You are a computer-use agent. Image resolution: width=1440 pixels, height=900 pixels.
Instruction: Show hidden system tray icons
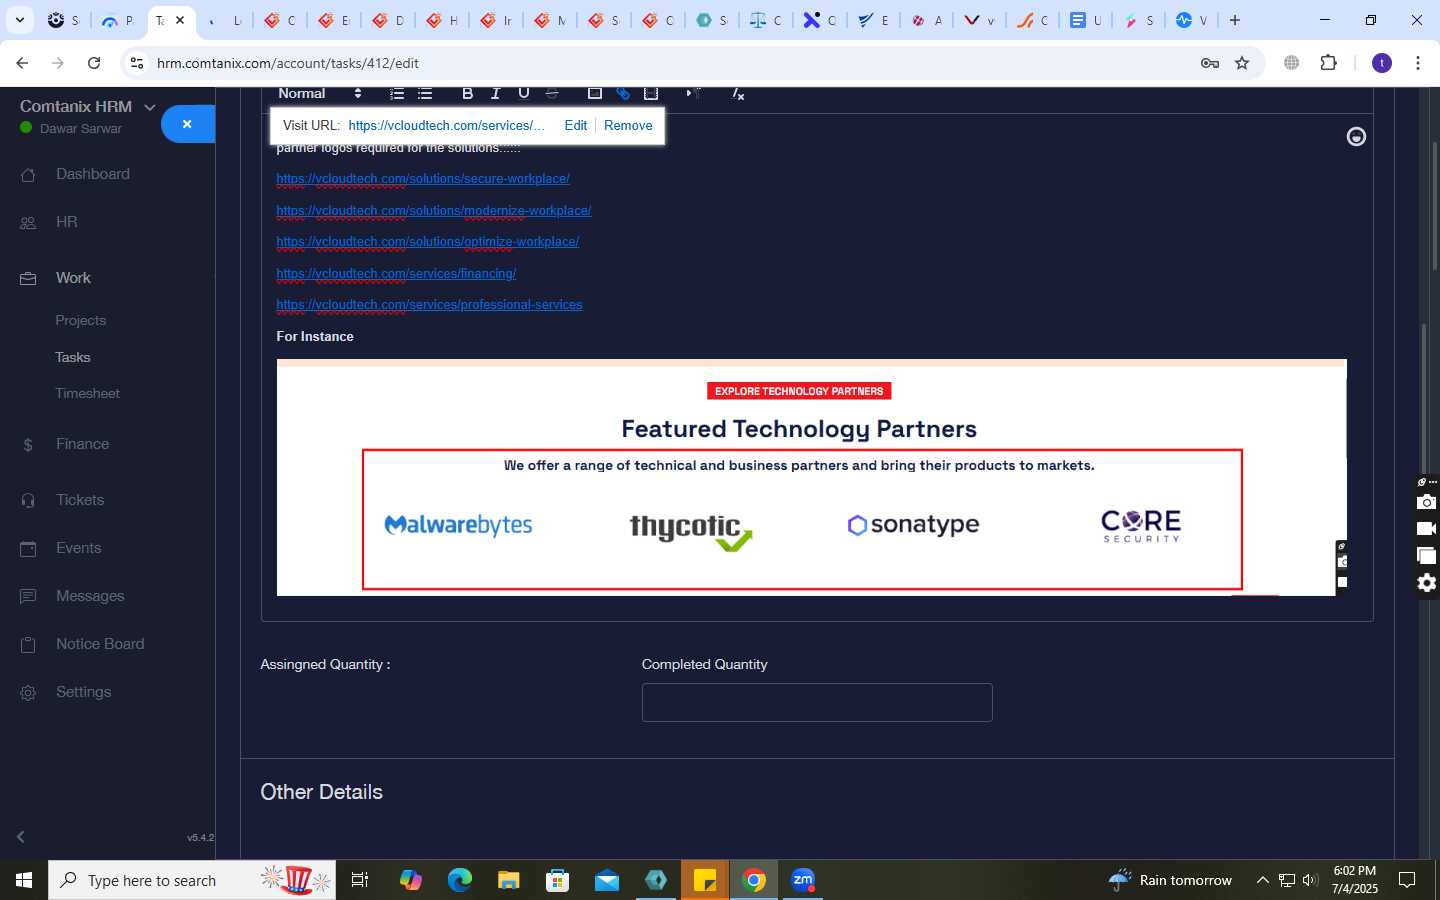coord(1262,880)
